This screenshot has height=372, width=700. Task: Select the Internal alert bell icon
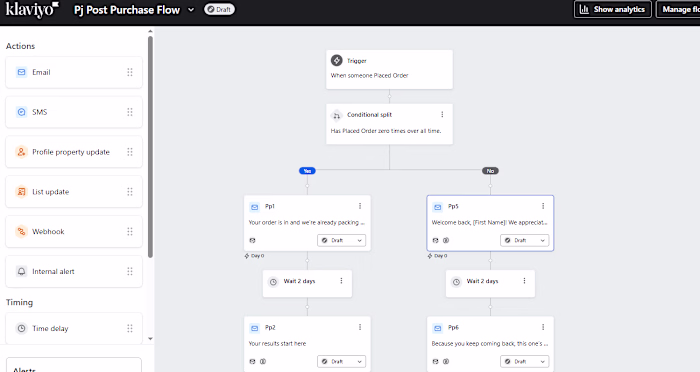coord(21,271)
